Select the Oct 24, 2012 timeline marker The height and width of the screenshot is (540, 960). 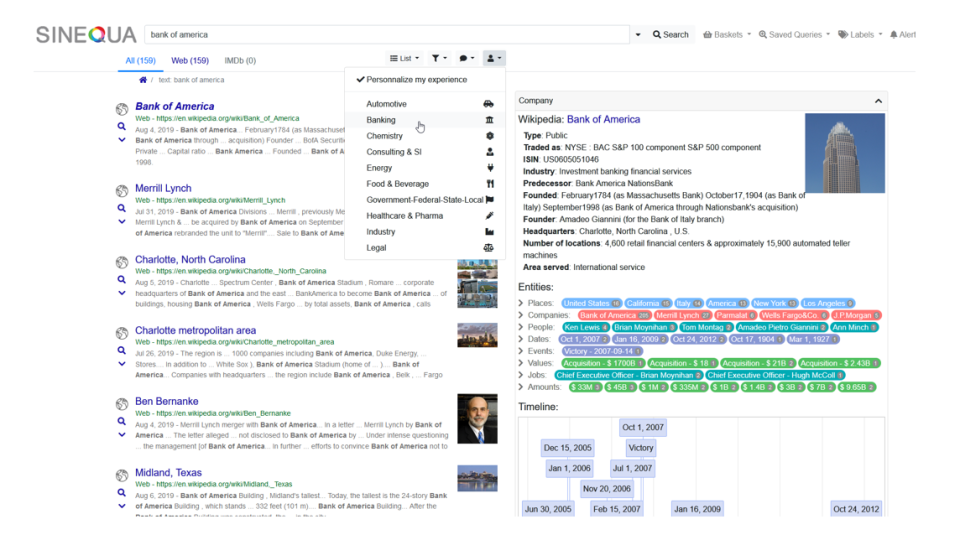856,509
